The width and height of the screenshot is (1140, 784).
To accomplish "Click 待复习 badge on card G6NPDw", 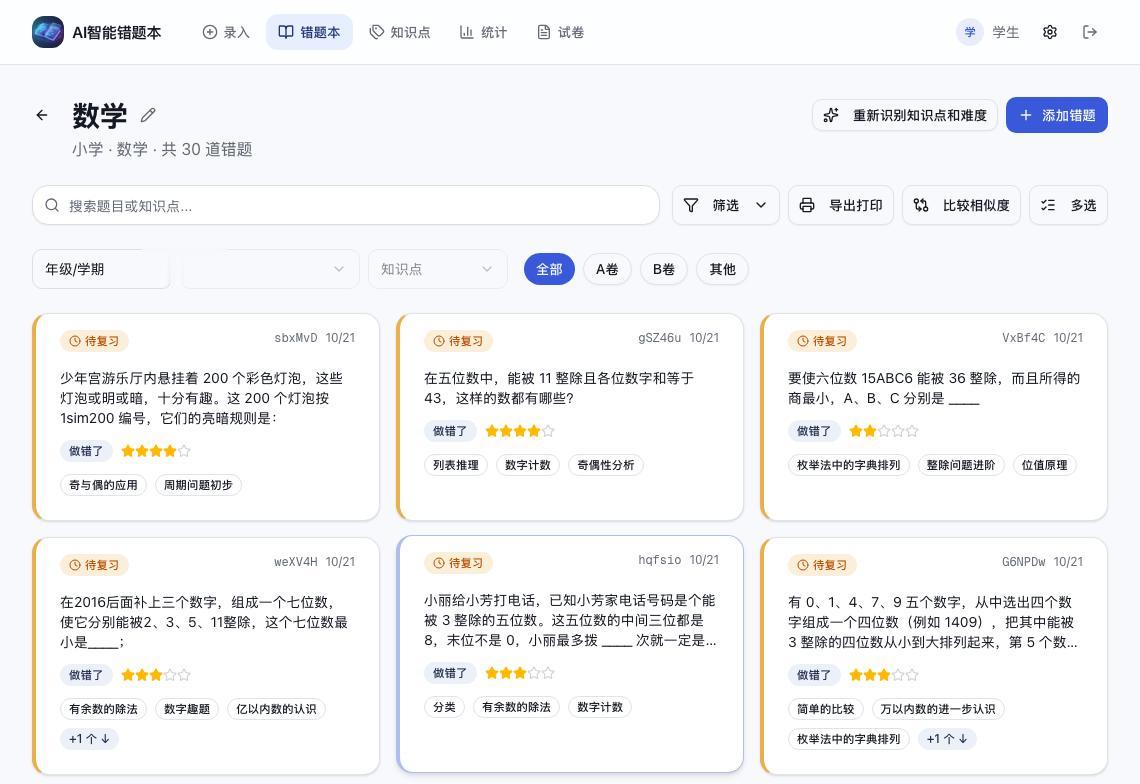I will (822, 564).
